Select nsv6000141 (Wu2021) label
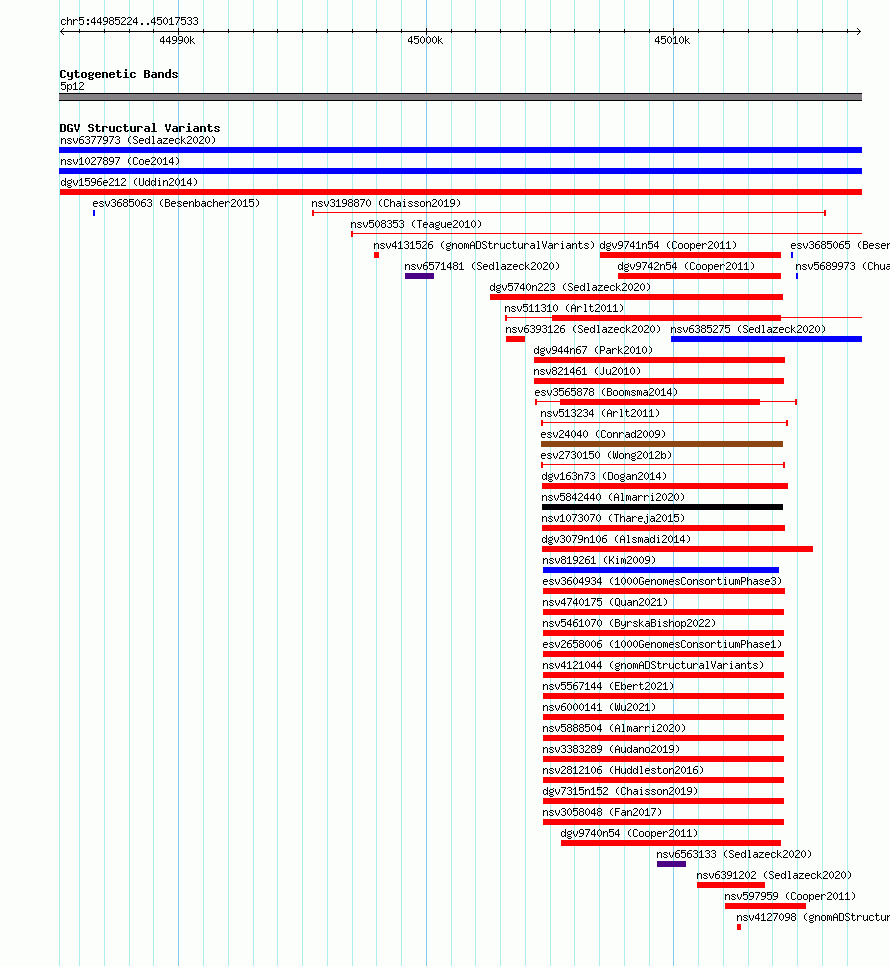 (x=599, y=707)
